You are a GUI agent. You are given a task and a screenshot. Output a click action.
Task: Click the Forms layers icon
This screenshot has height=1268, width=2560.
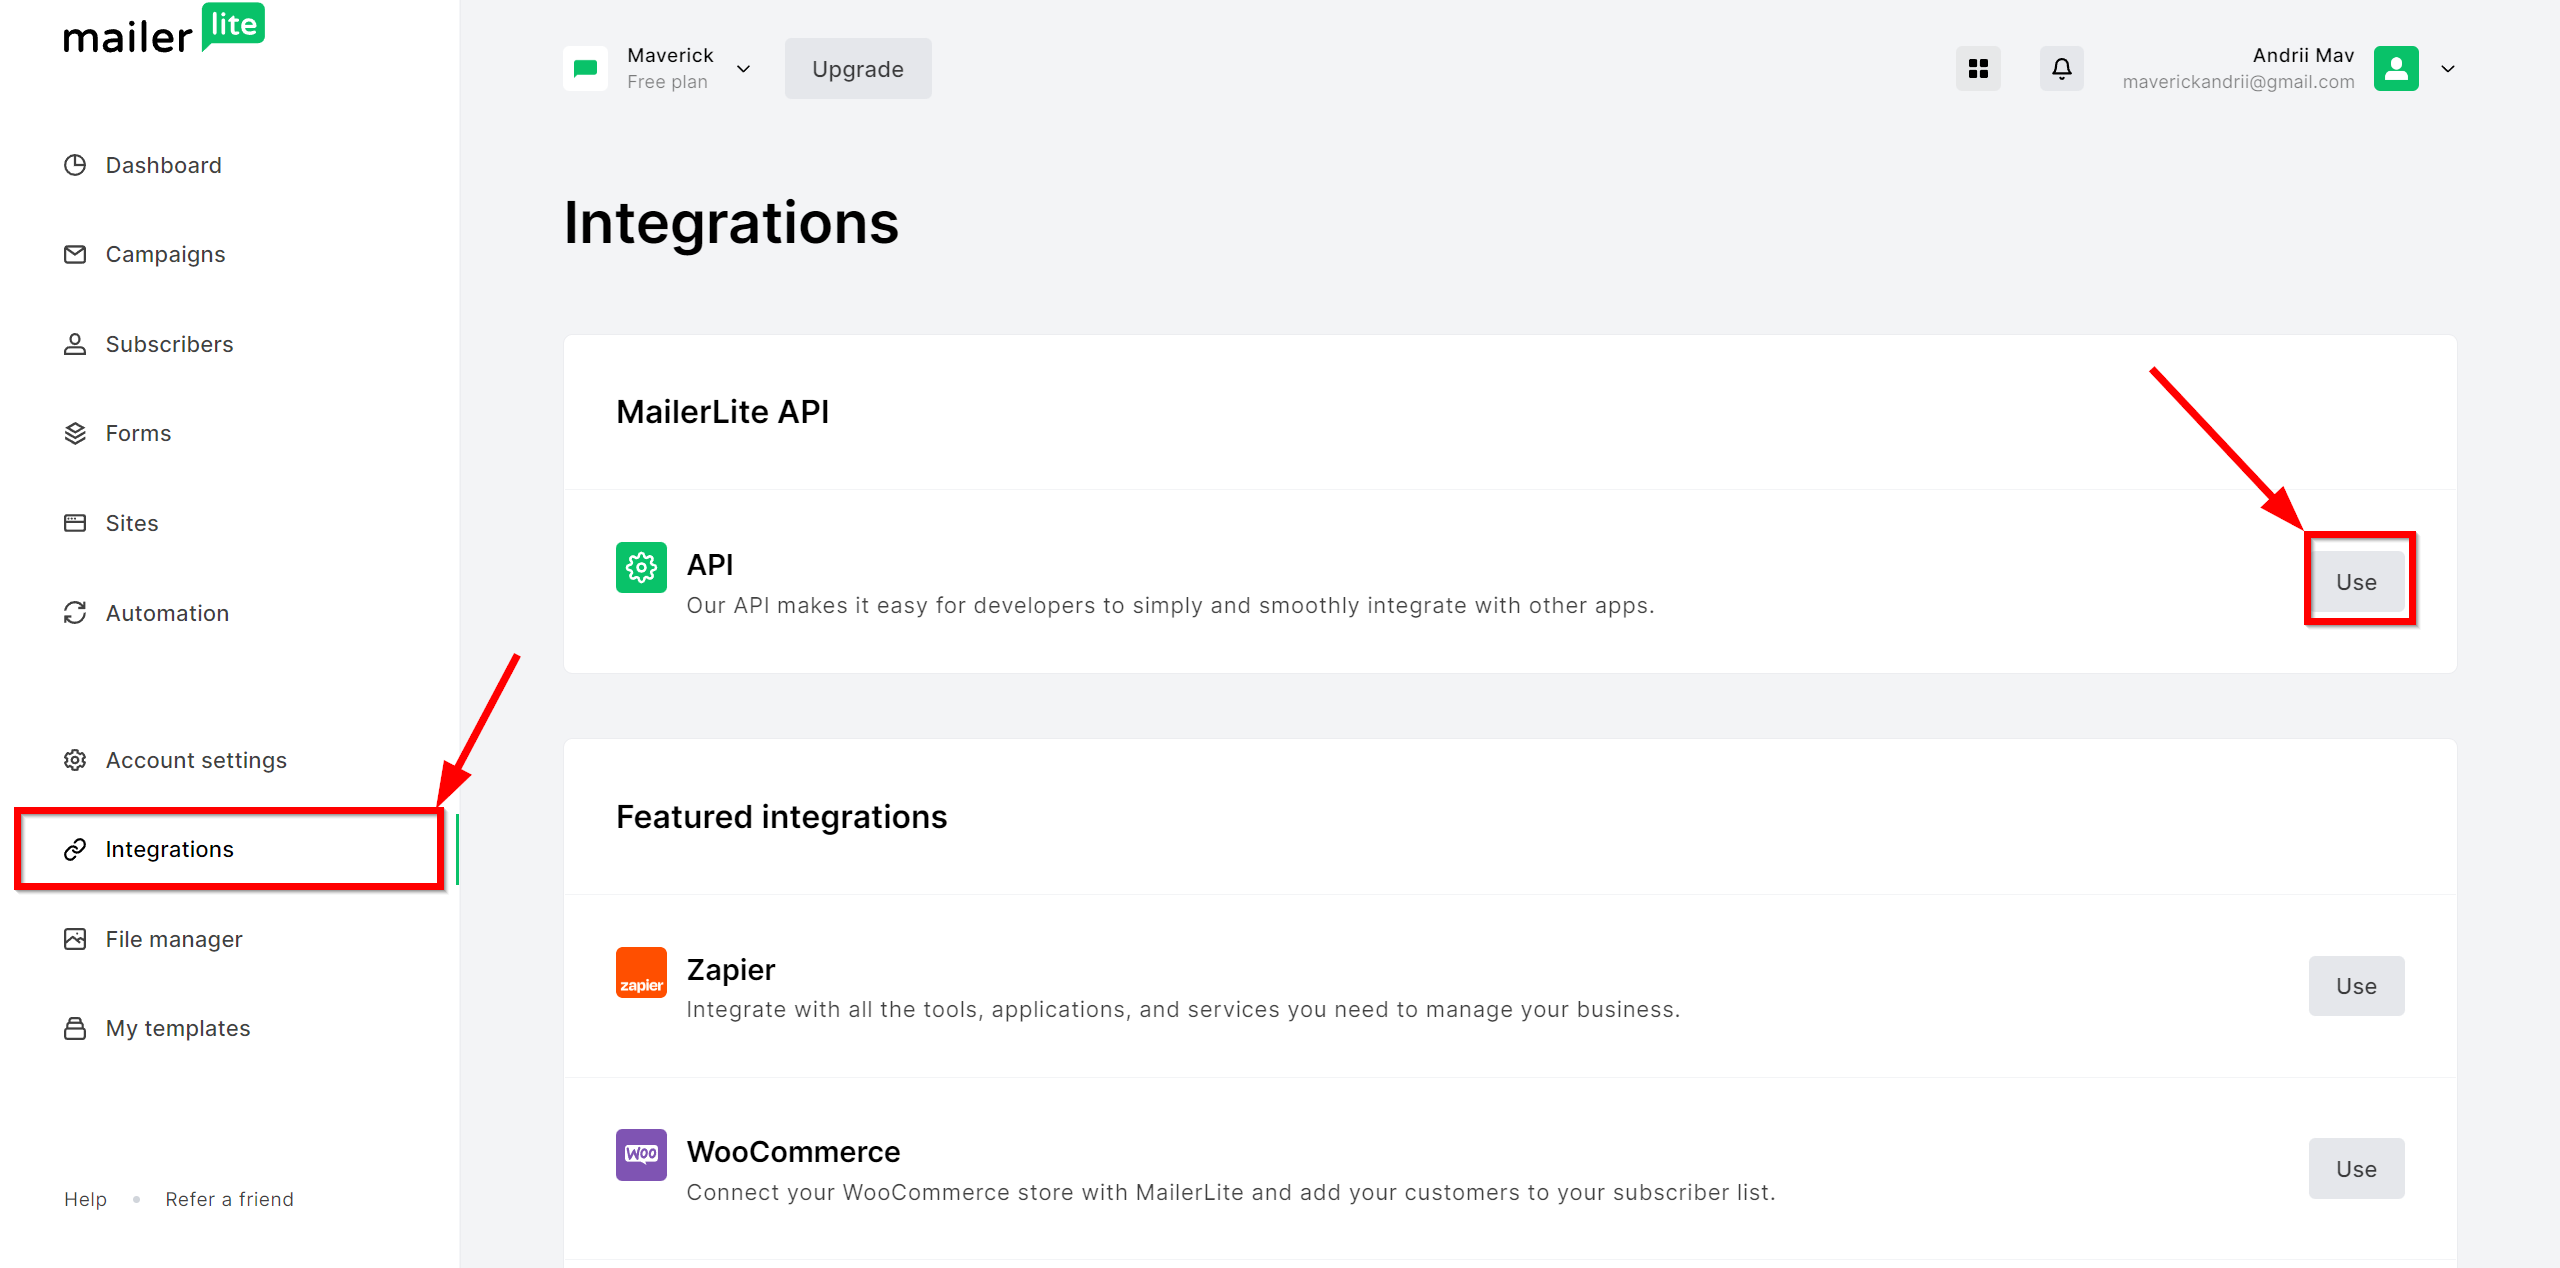click(x=75, y=433)
